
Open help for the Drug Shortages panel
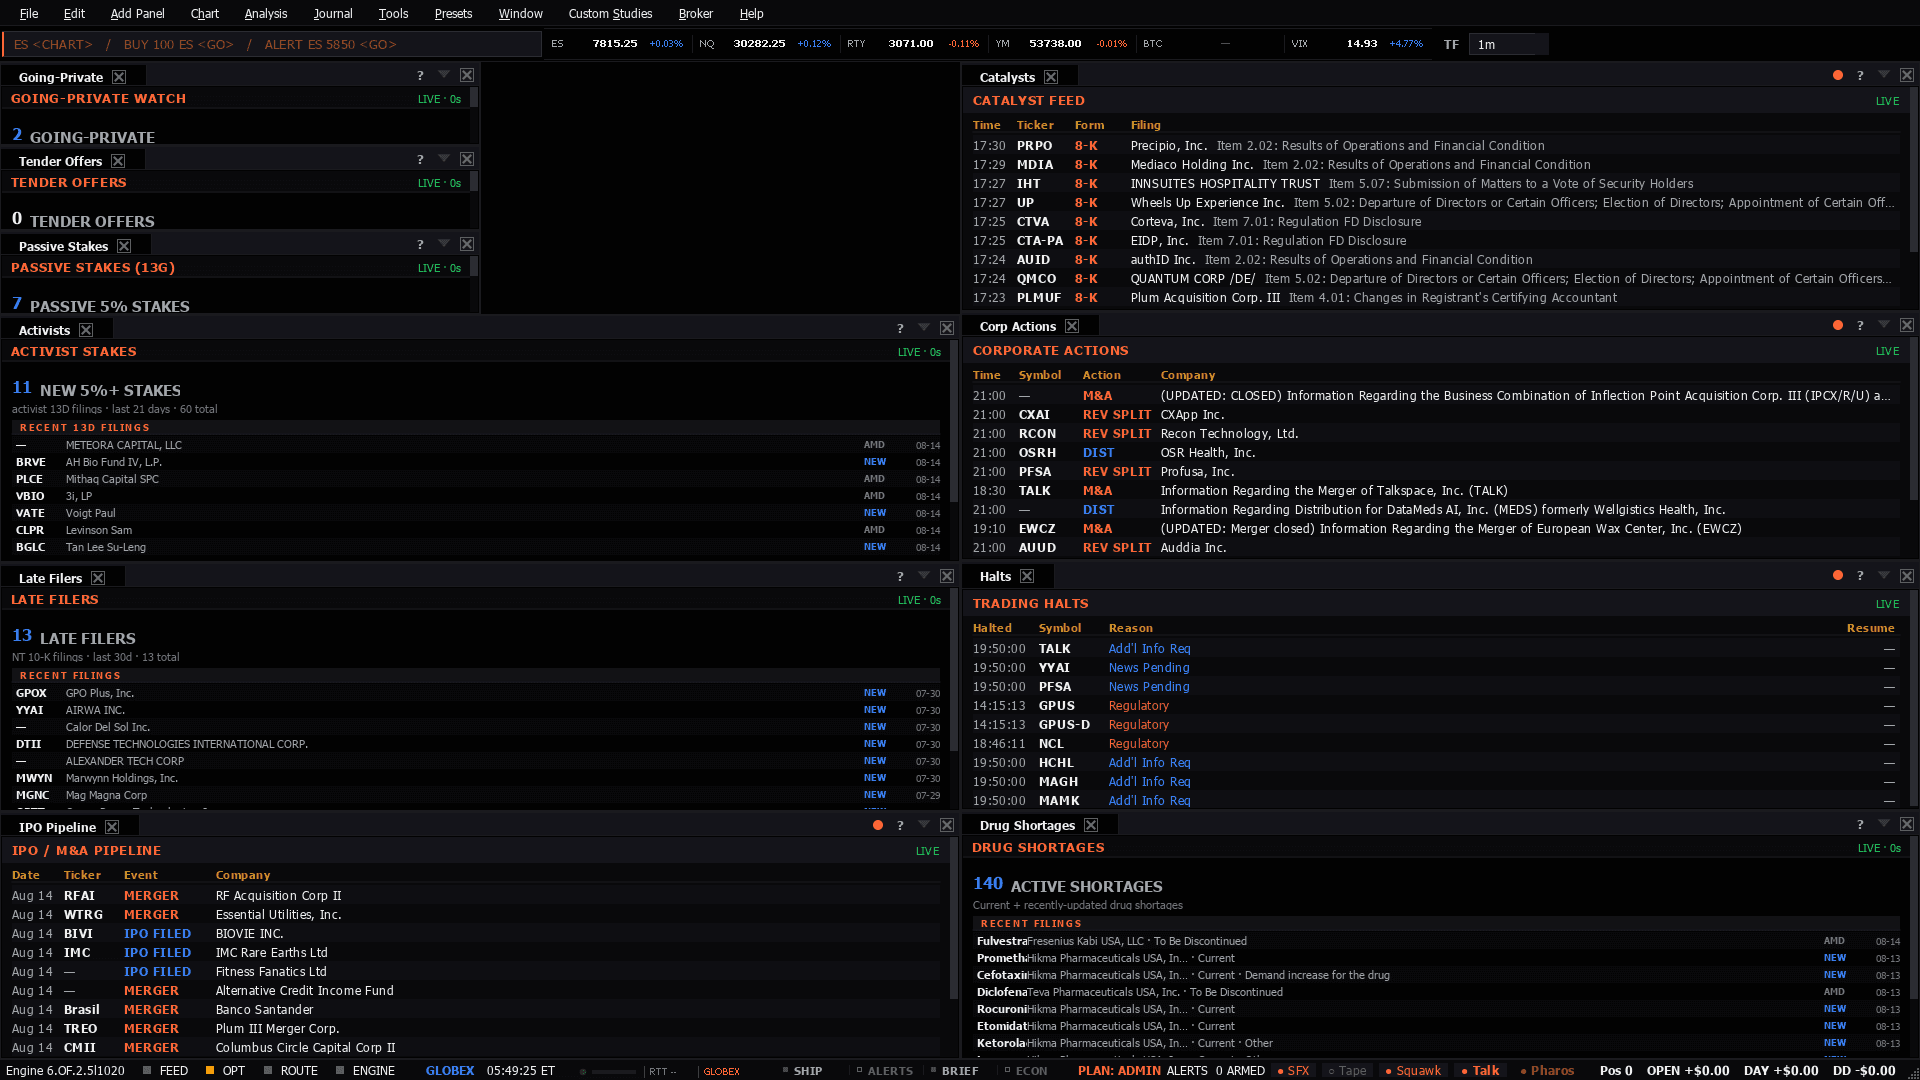1860,824
